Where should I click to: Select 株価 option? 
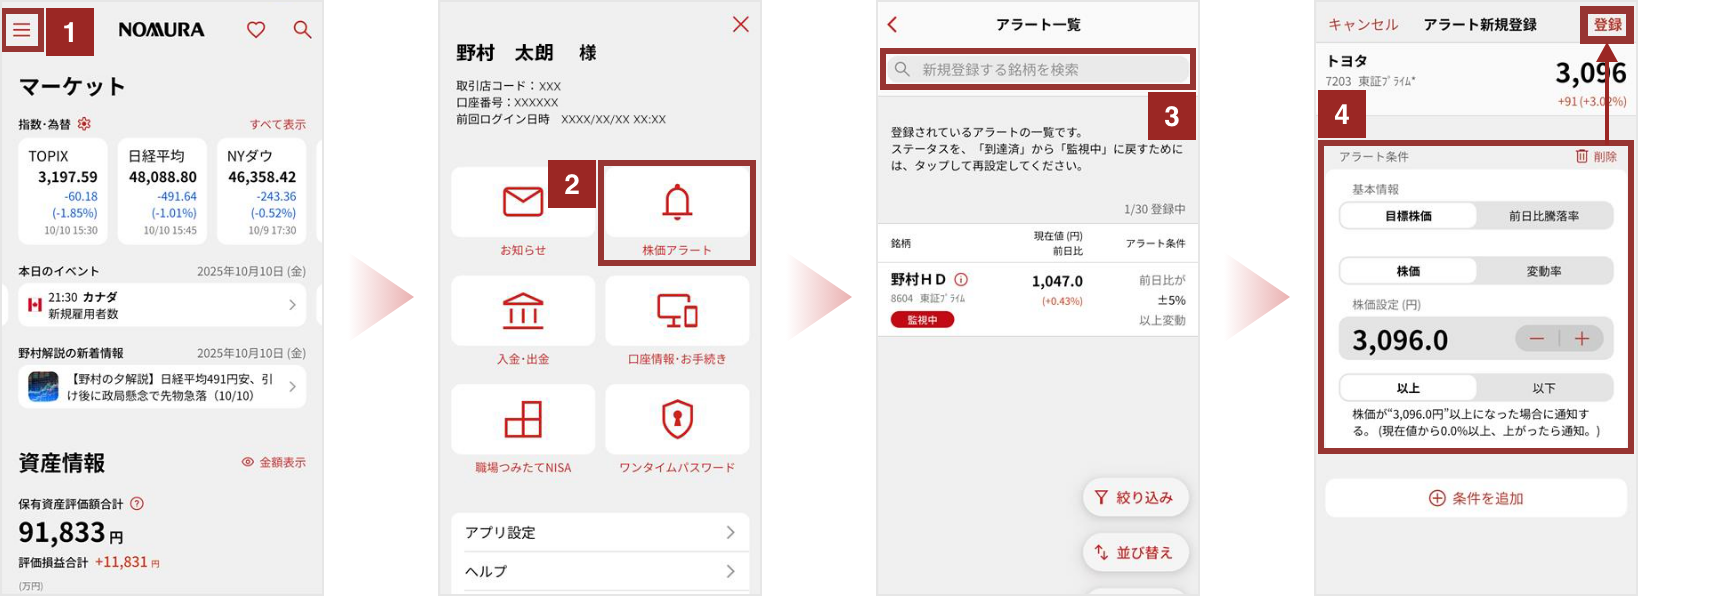[1408, 271]
